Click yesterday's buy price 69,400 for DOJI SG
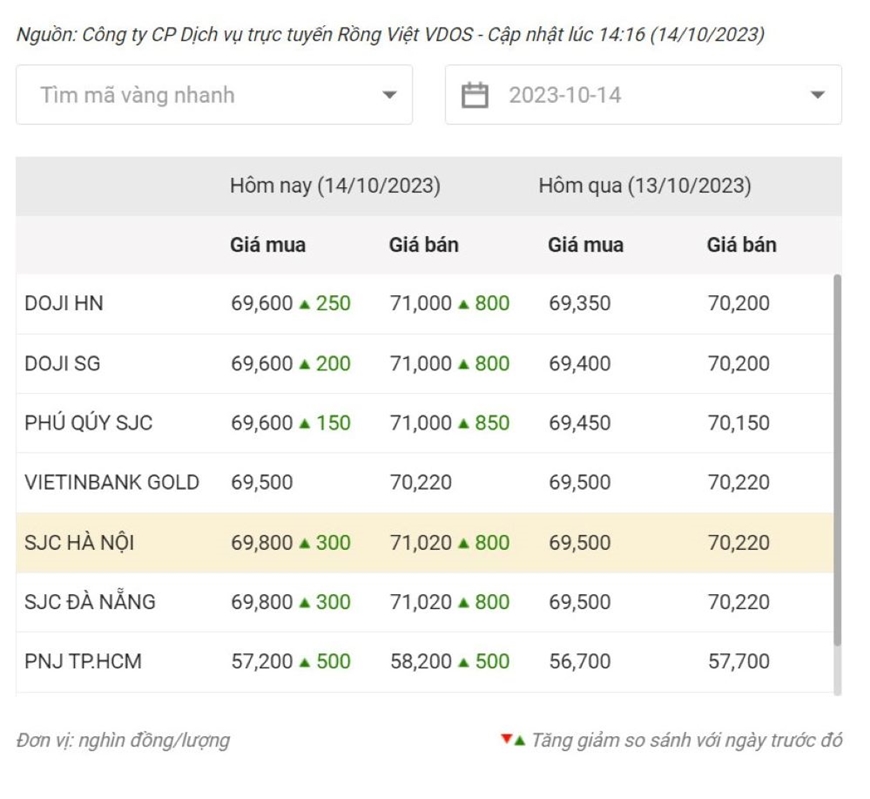Screen dimensions: 870x799 point(580,363)
